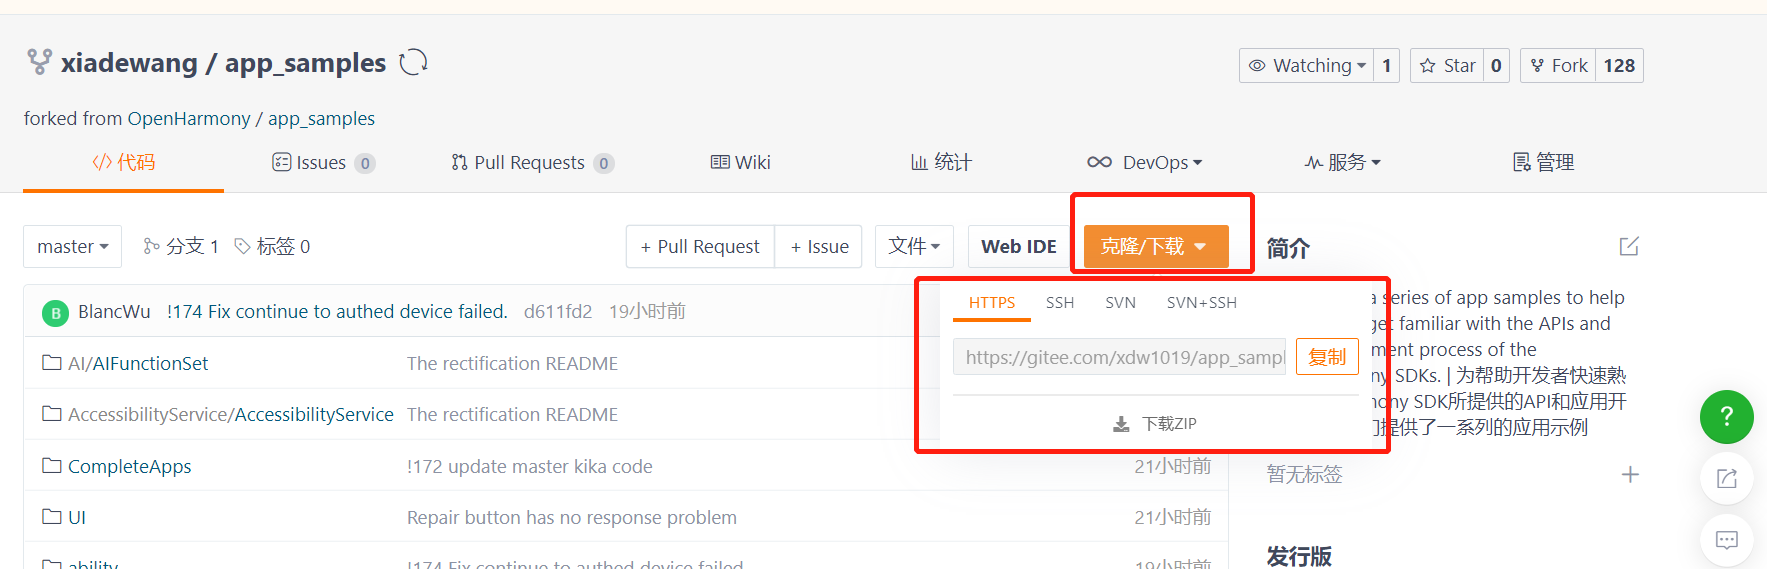This screenshot has height=569, width=1767.
Task: Click the floating share/external link icon
Action: pyautogui.click(x=1727, y=478)
